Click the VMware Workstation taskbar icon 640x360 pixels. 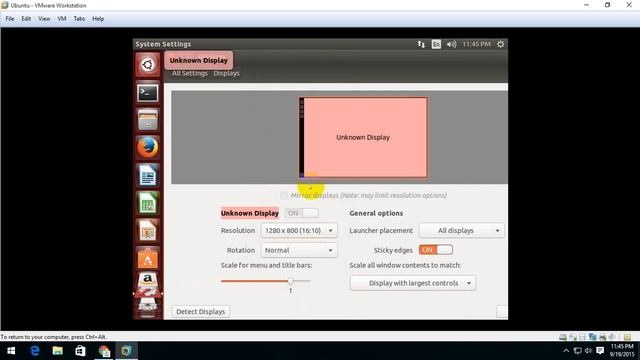click(126, 351)
